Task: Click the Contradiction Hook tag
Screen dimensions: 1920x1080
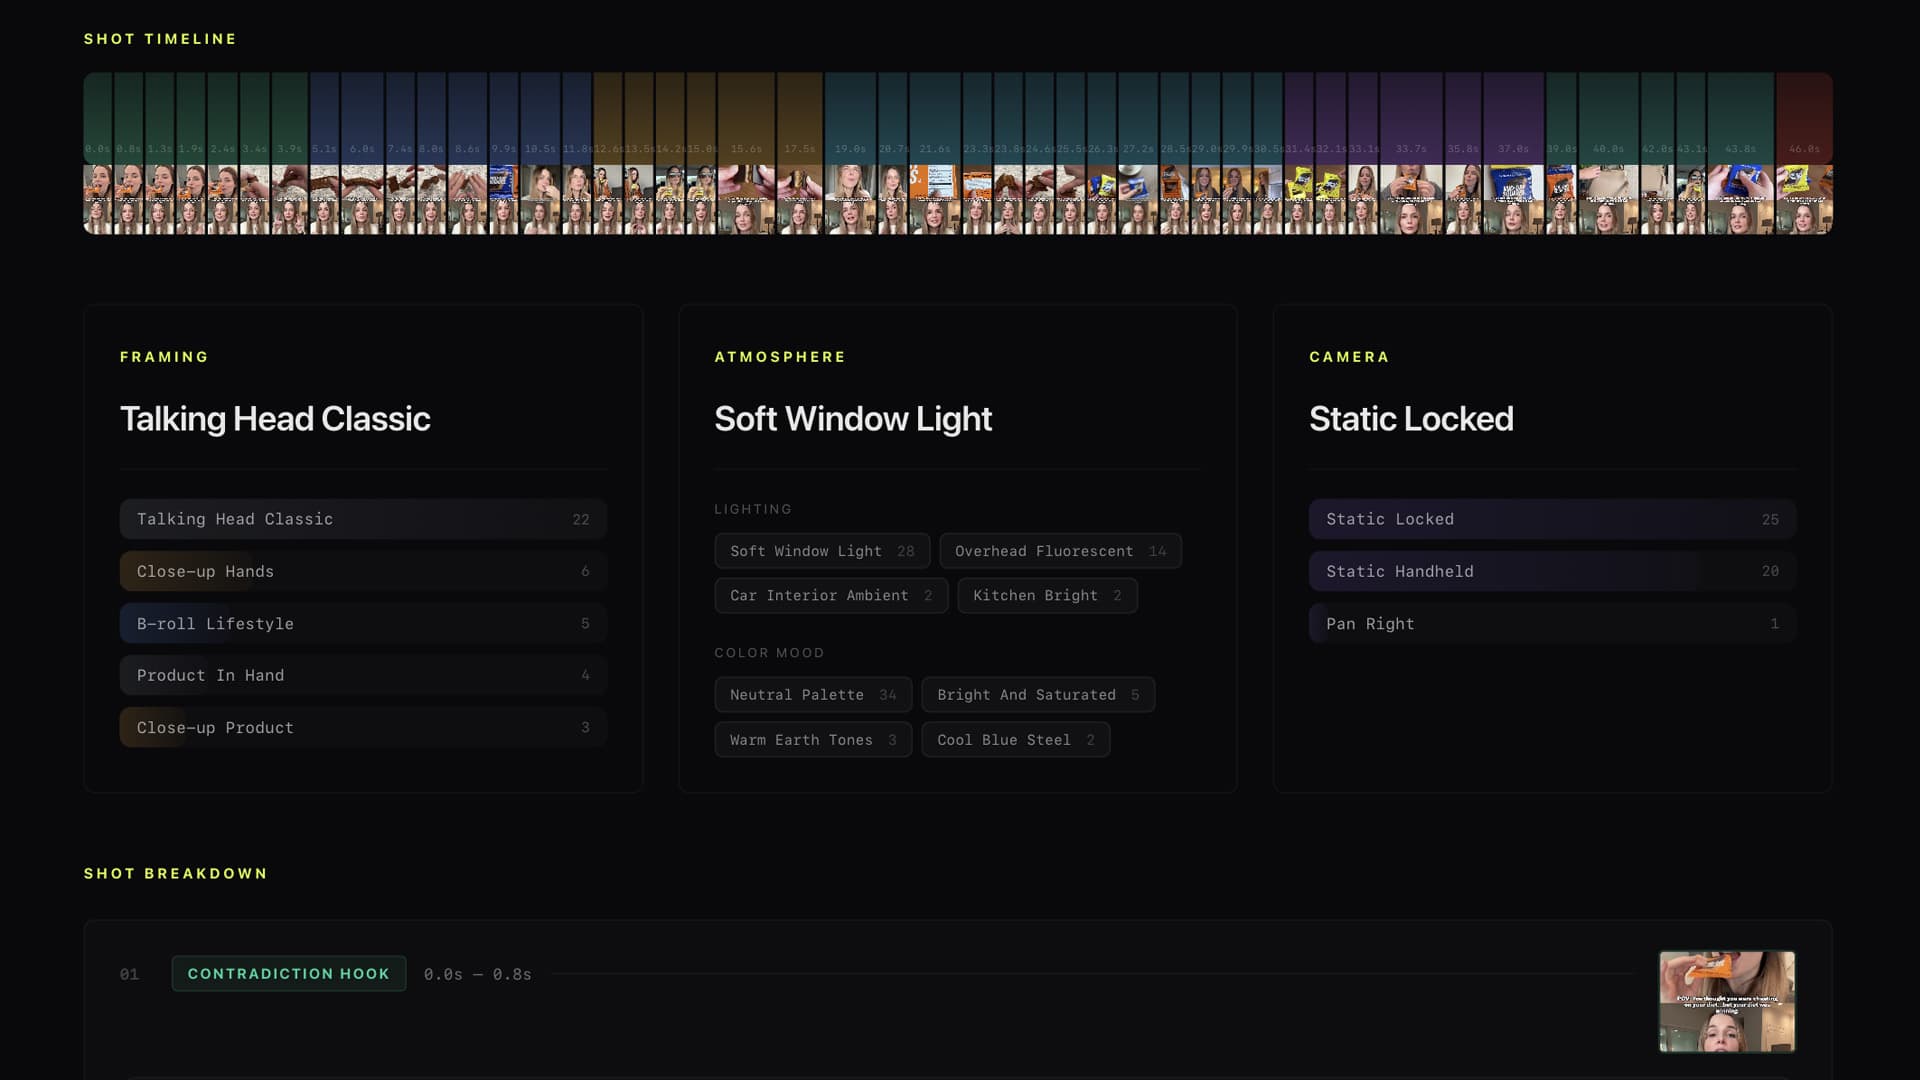Action: (289, 973)
